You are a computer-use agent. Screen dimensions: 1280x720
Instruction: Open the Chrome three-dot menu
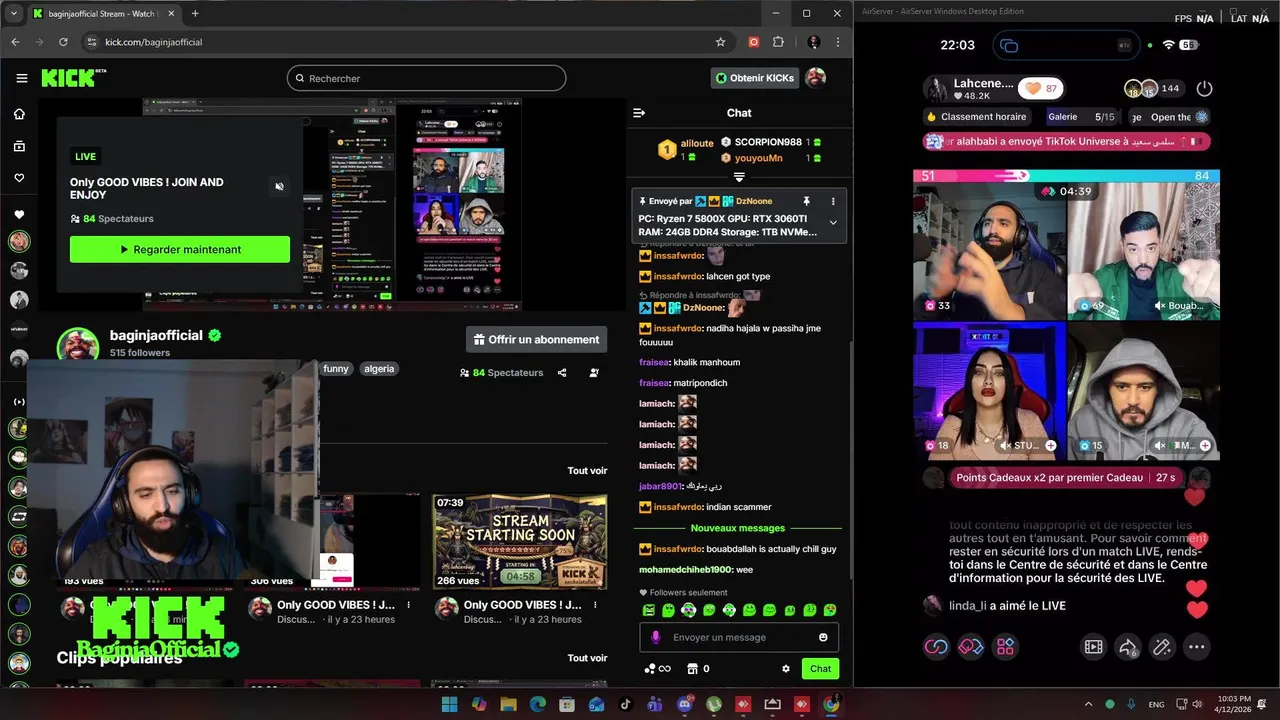838,42
